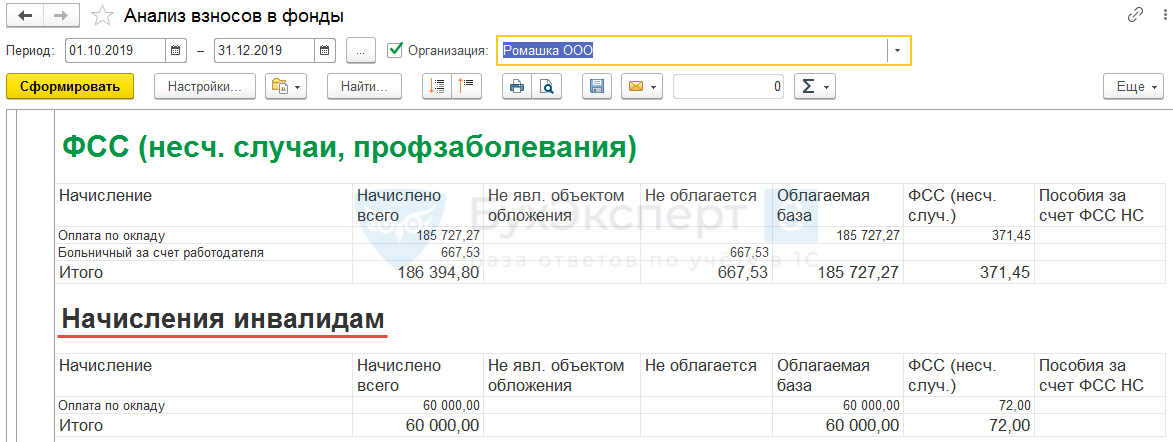
Task: Open the report variants dropdown
Action: pos(285,87)
